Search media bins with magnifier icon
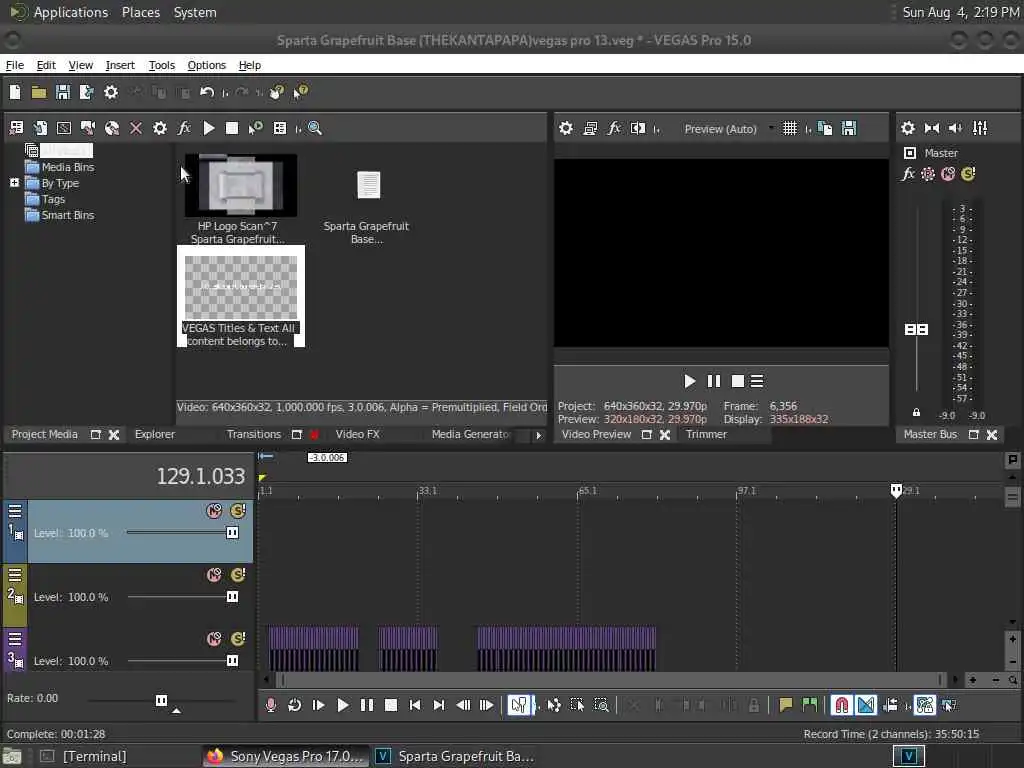 pos(315,128)
